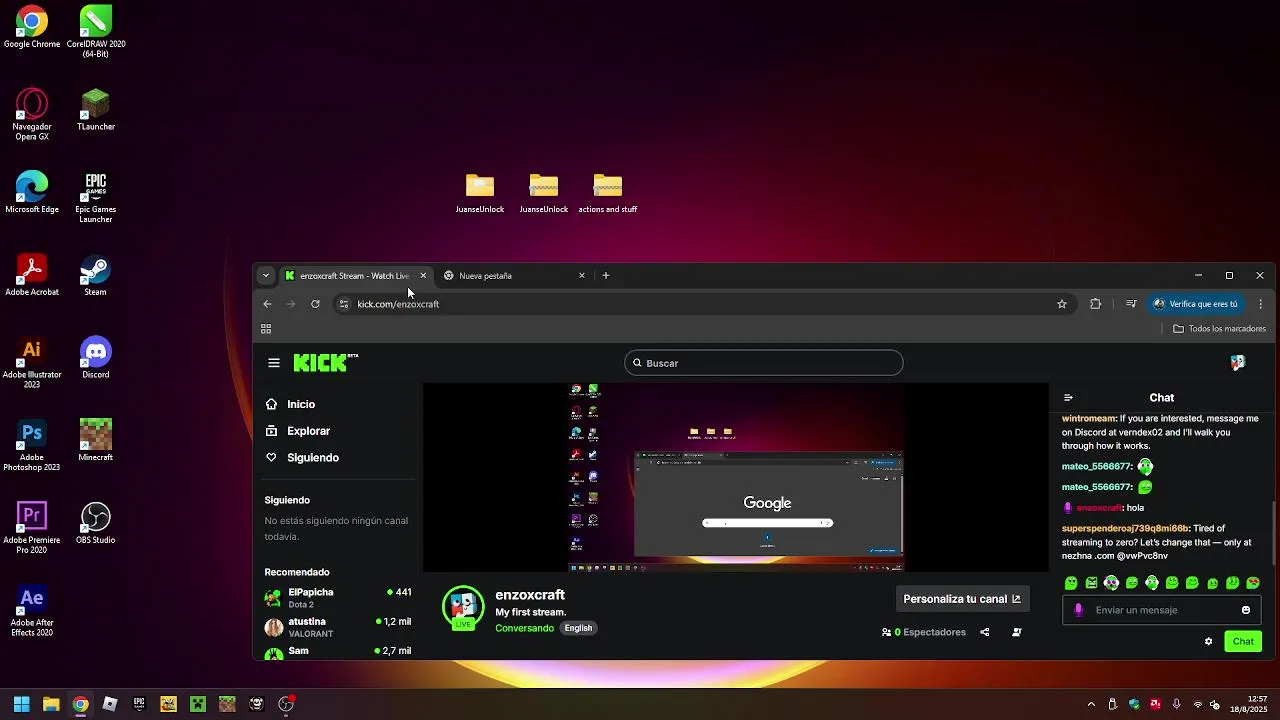Bookmark this page with the star icon

point(1062,304)
